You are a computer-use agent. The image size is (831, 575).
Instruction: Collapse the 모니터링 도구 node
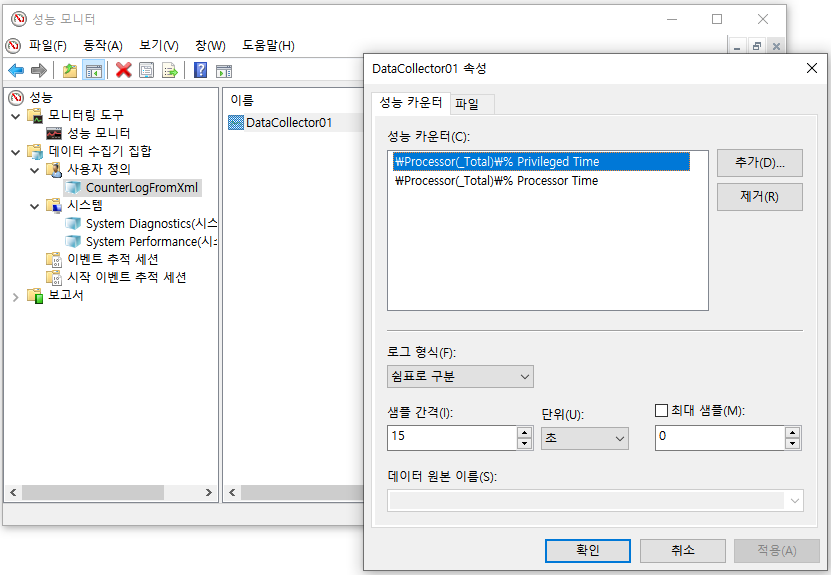point(15,116)
